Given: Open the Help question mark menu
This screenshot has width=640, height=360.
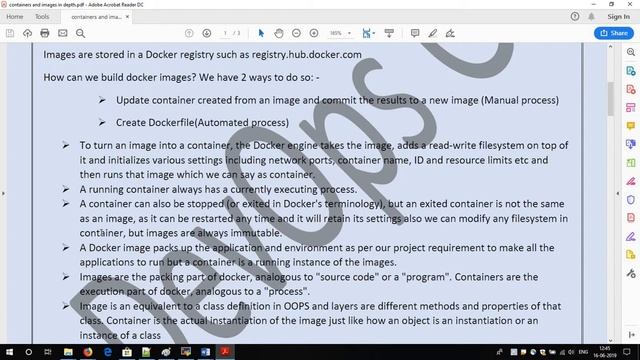Looking at the screenshot, I should pyautogui.click(x=575, y=17).
